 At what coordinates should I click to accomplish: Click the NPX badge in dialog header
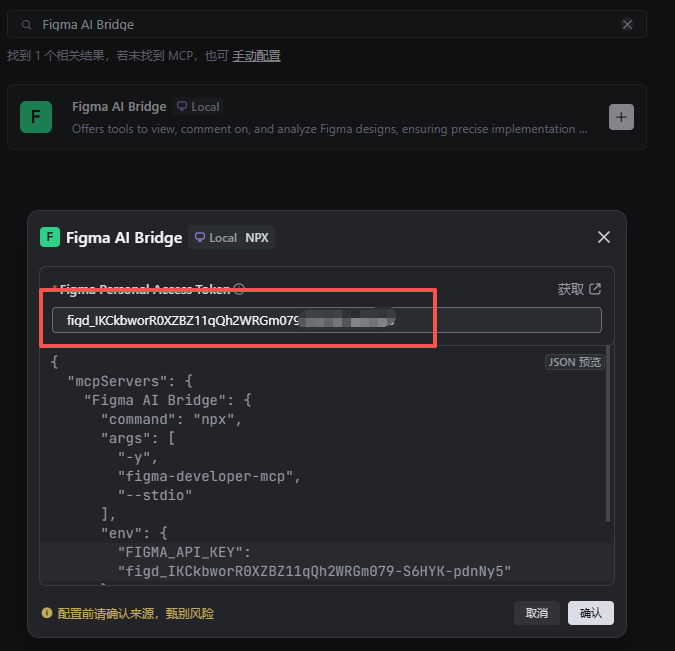(x=257, y=238)
